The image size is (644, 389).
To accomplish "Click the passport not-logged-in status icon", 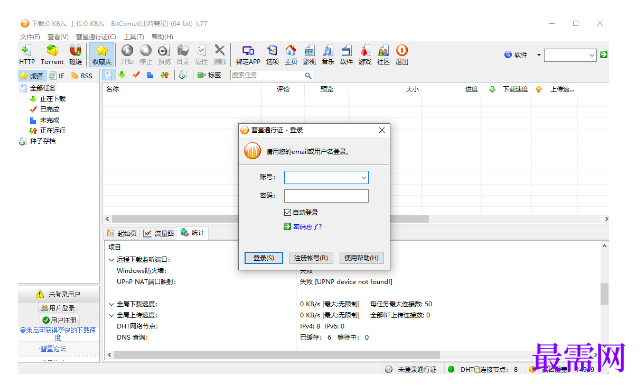I will (389, 369).
